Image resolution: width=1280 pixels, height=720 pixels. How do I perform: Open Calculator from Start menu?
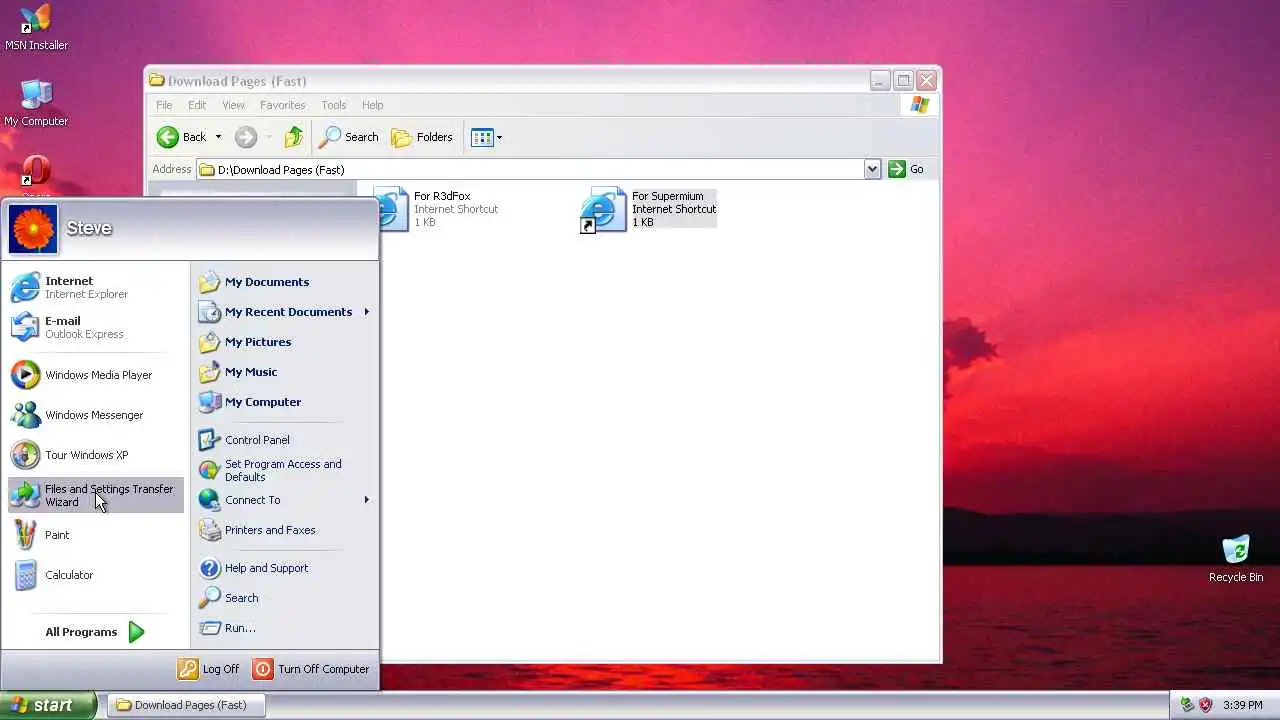(95, 575)
